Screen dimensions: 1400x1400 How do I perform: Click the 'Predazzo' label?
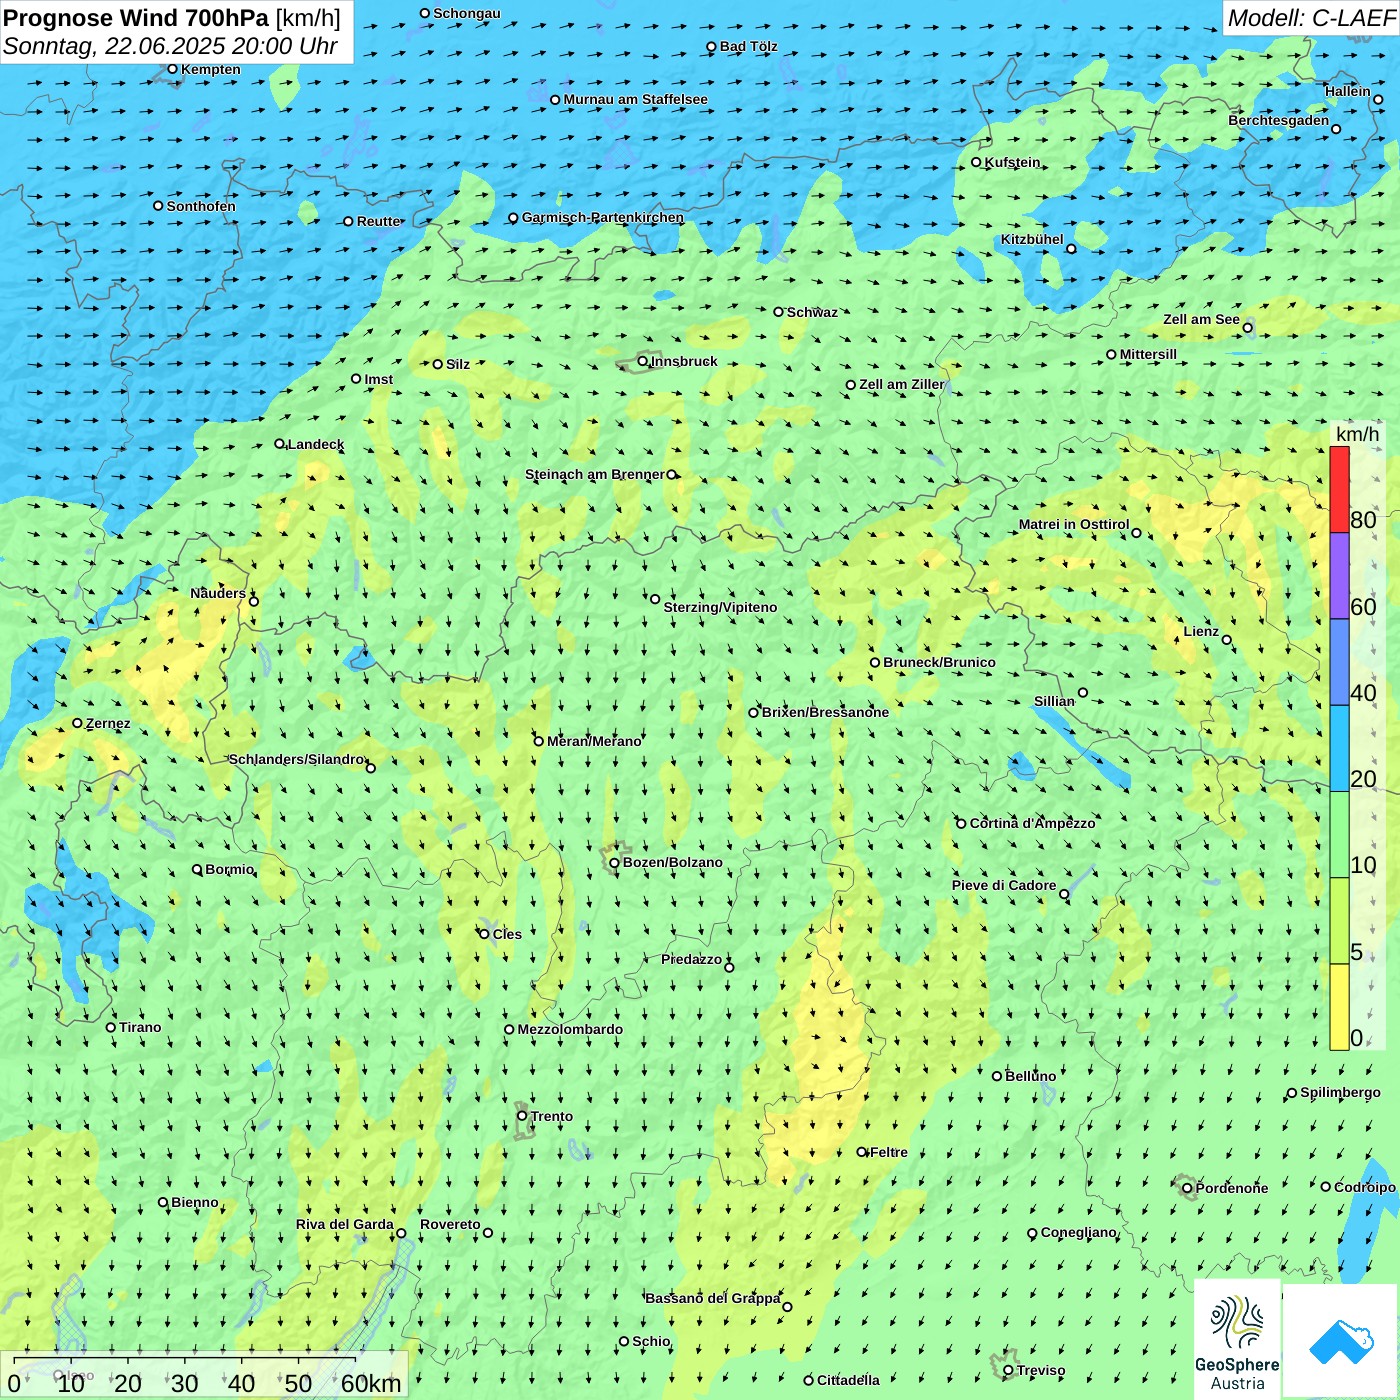pos(691,959)
